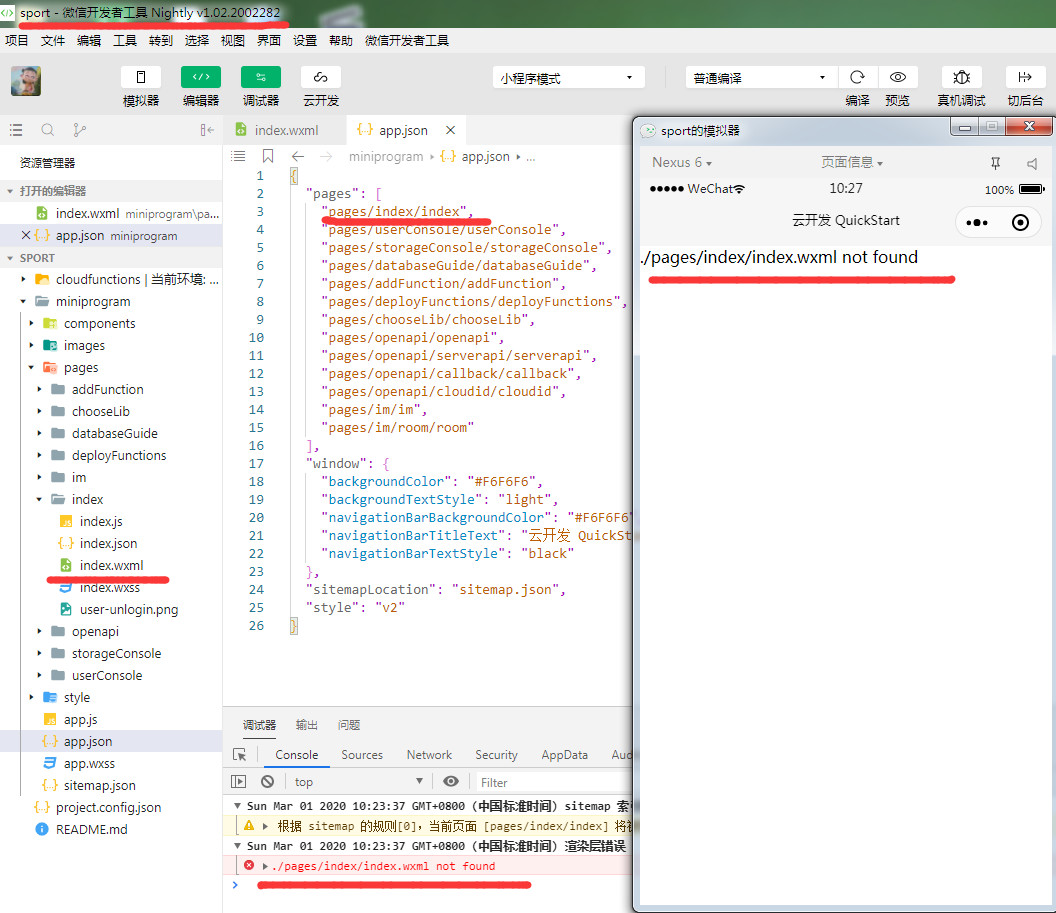
Task: Switch to the 问题 problems tab
Action: [x=348, y=725]
